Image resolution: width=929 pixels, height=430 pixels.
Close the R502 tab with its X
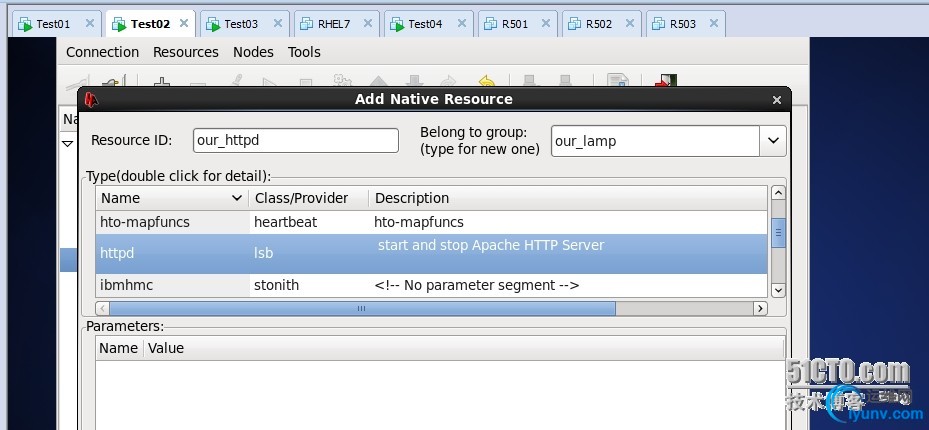pos(630,23)
